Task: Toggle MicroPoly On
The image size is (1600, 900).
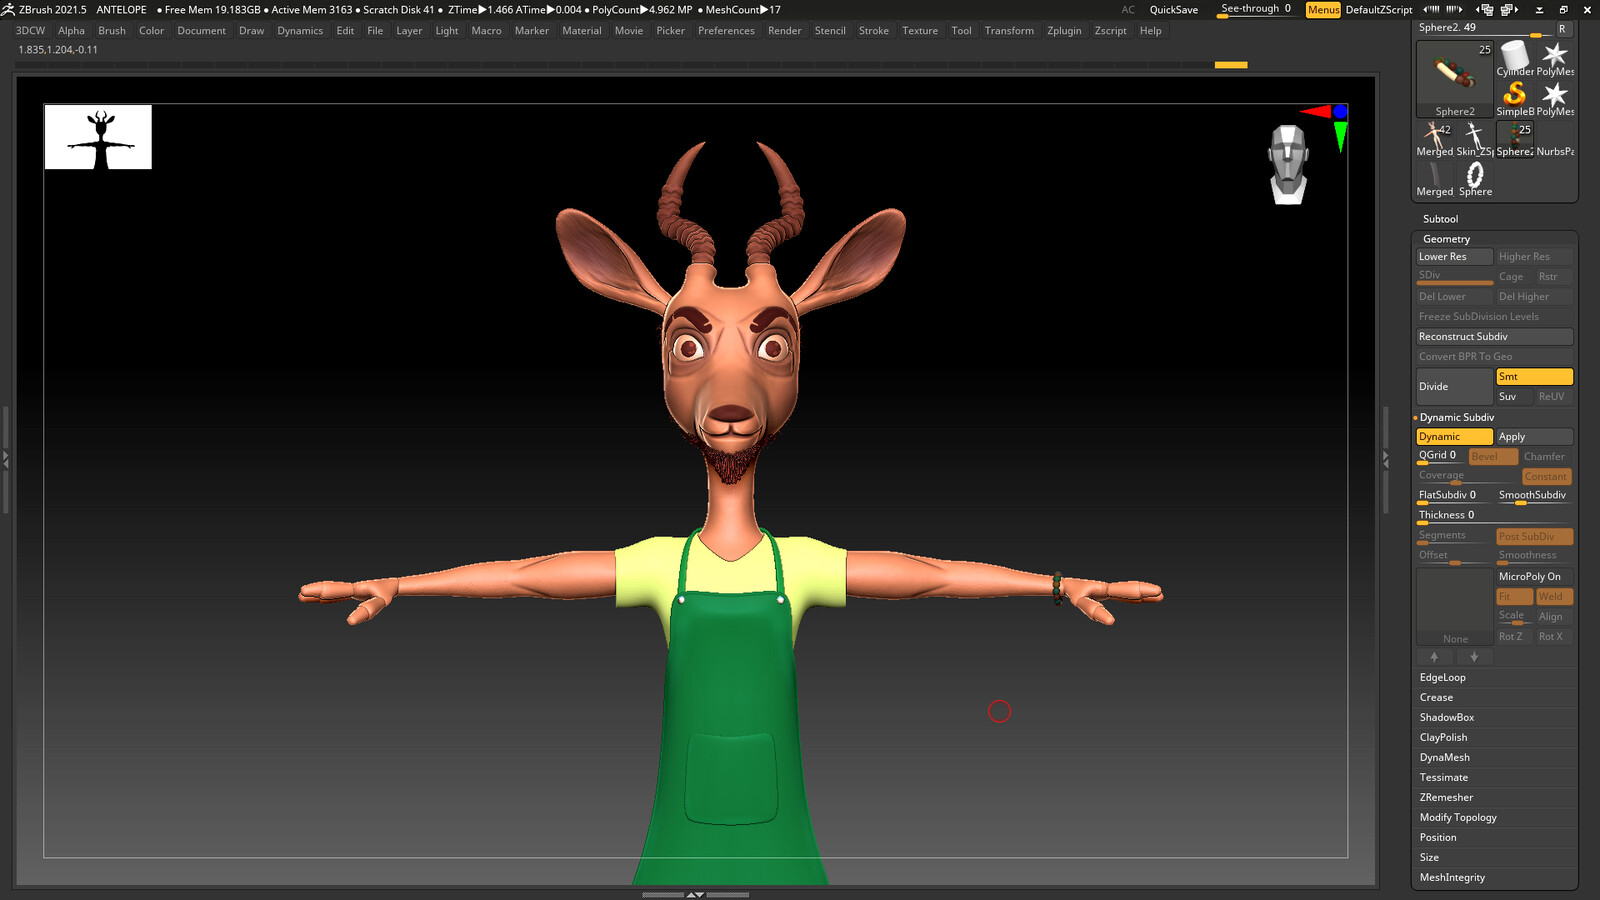Action: point(1534,577)
